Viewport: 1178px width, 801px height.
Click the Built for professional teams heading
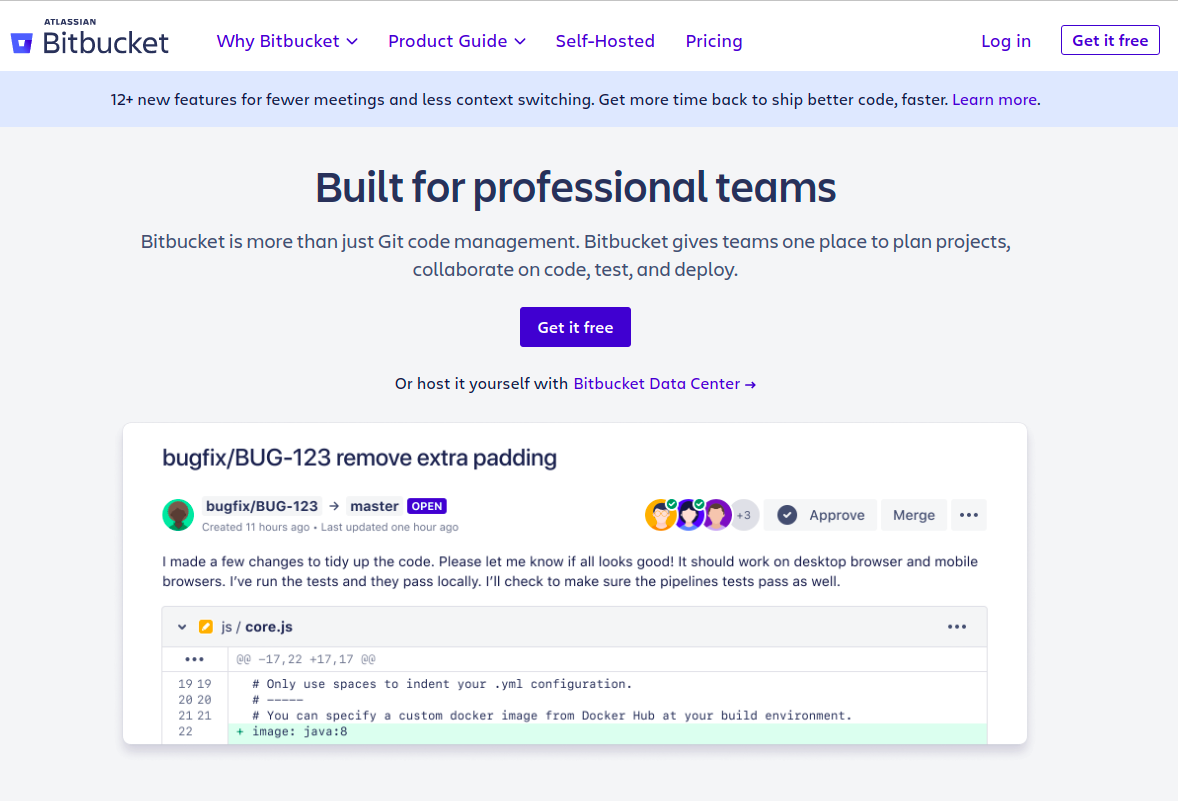(575, 187)
